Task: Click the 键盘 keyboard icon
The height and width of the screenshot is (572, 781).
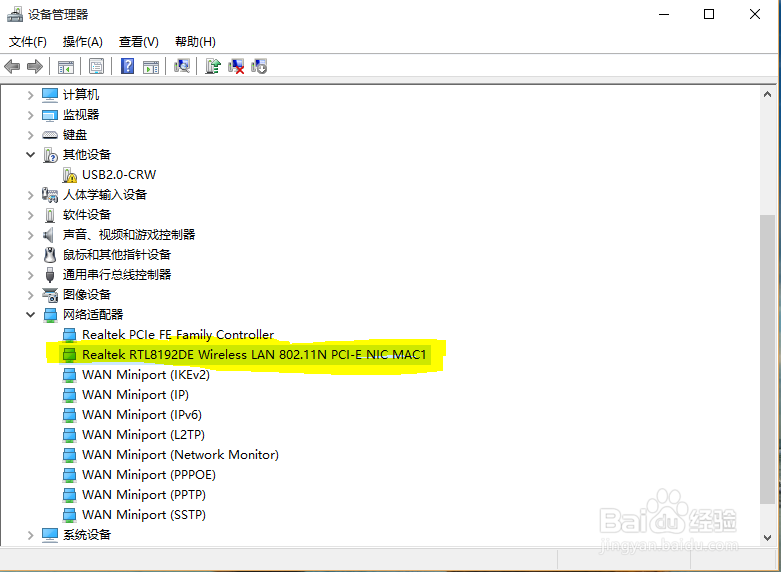Action: coord(50,135)
